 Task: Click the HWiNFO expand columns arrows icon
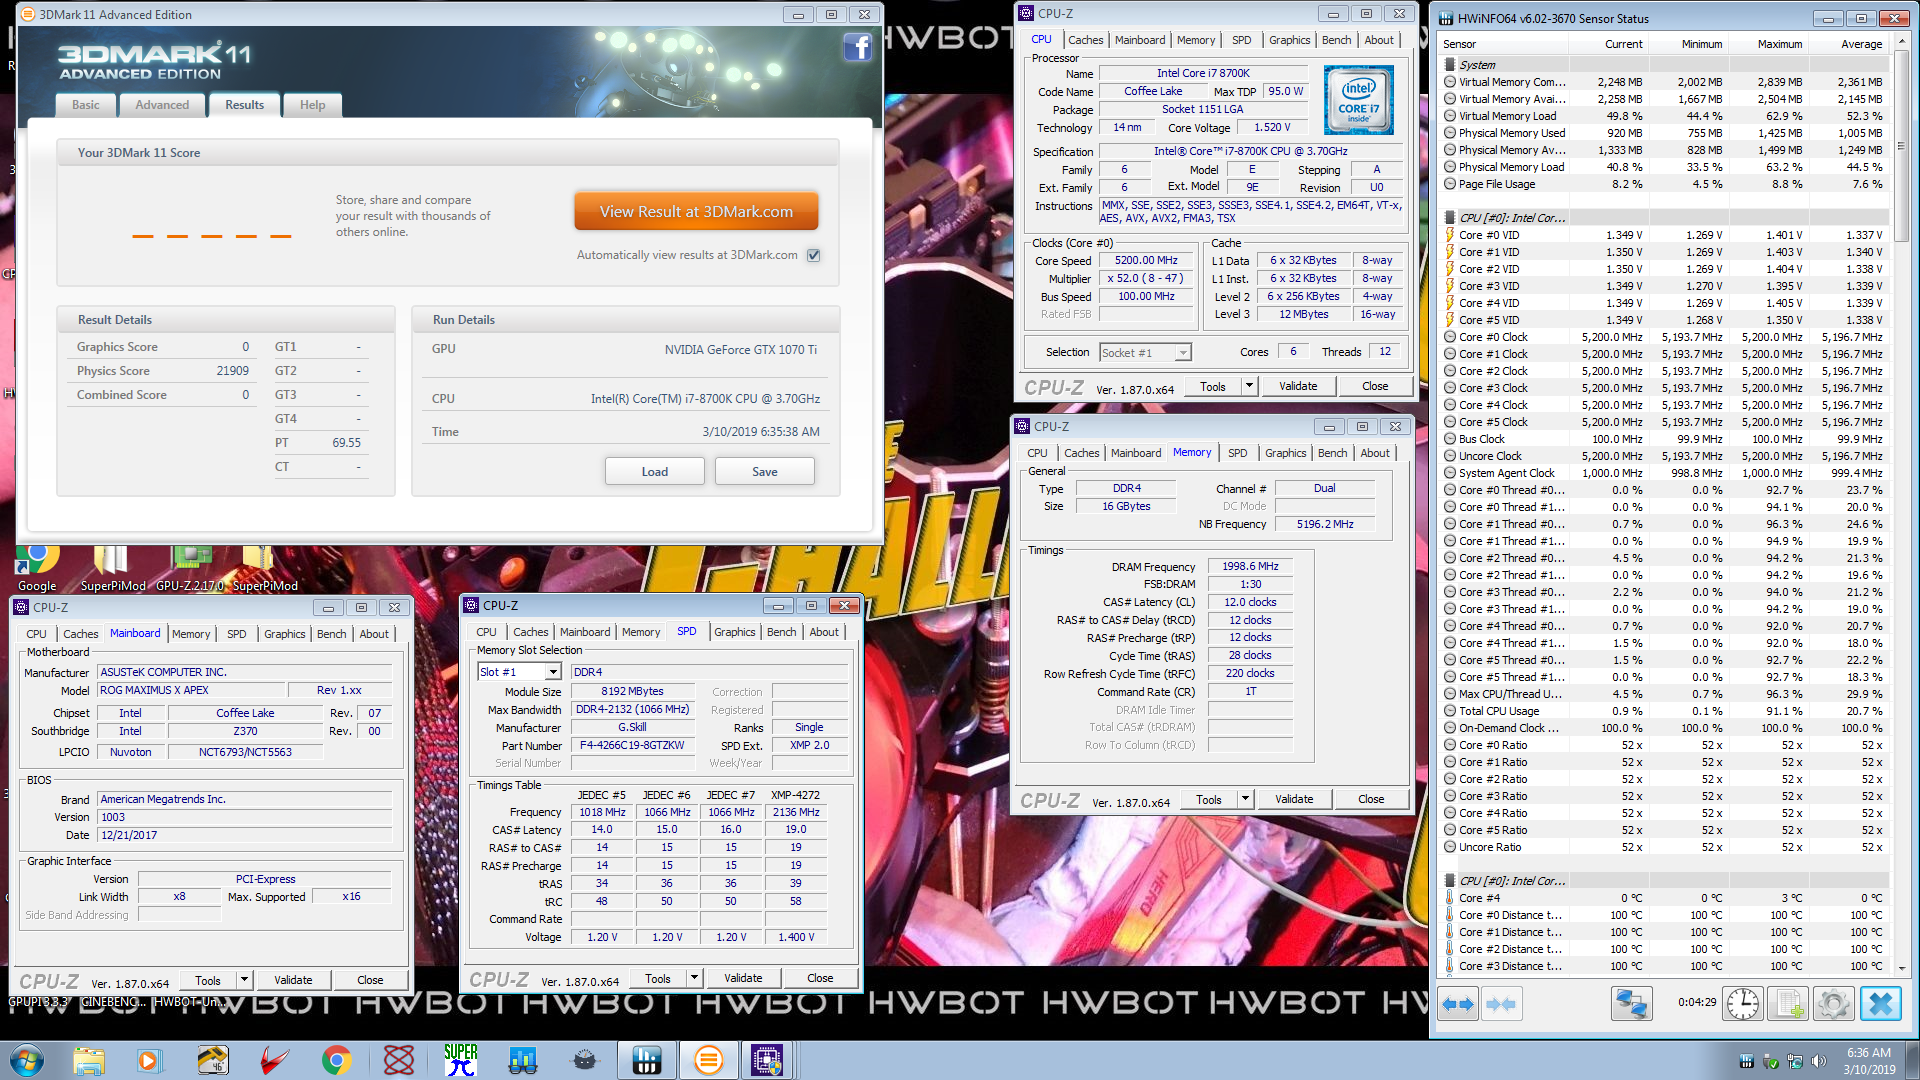tap(1458, 1003)
